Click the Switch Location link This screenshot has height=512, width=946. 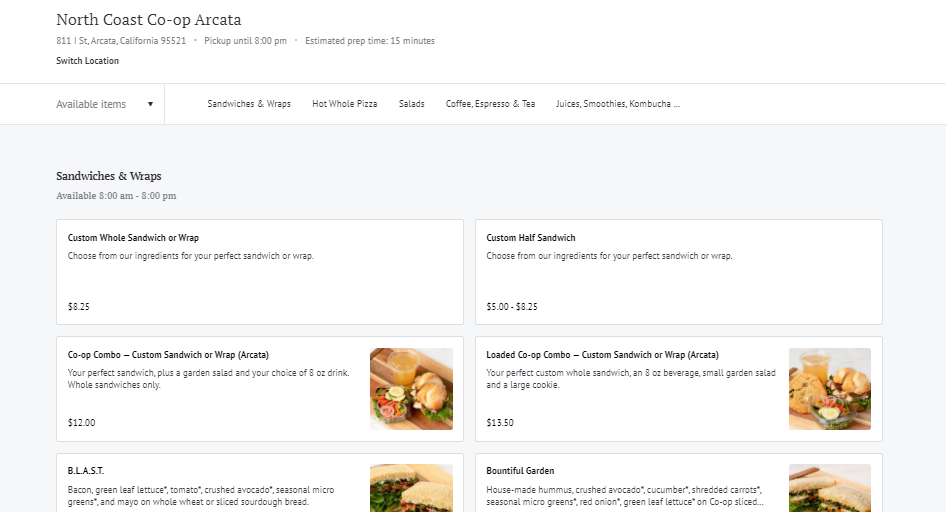[x=87, y=61]
